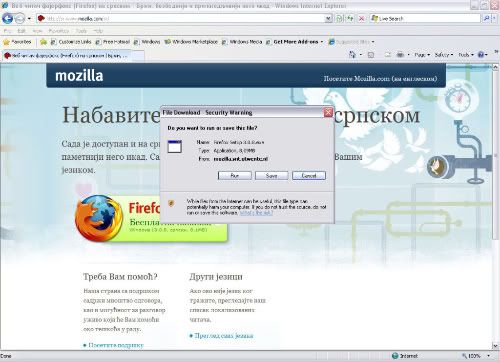The height and width of the screenshot is (362, 500).
Task: Open the Page menu in command bar
Action: [x=422, y=55]
